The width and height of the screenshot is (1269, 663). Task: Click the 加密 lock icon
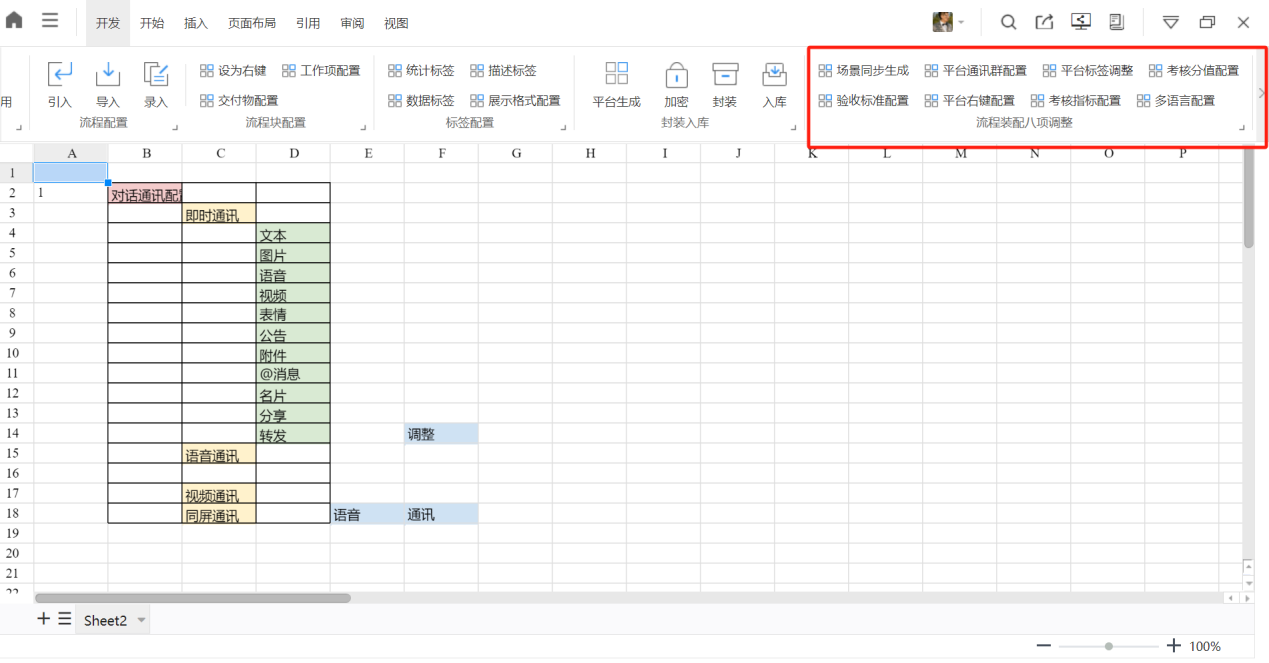tap(676, 74)
